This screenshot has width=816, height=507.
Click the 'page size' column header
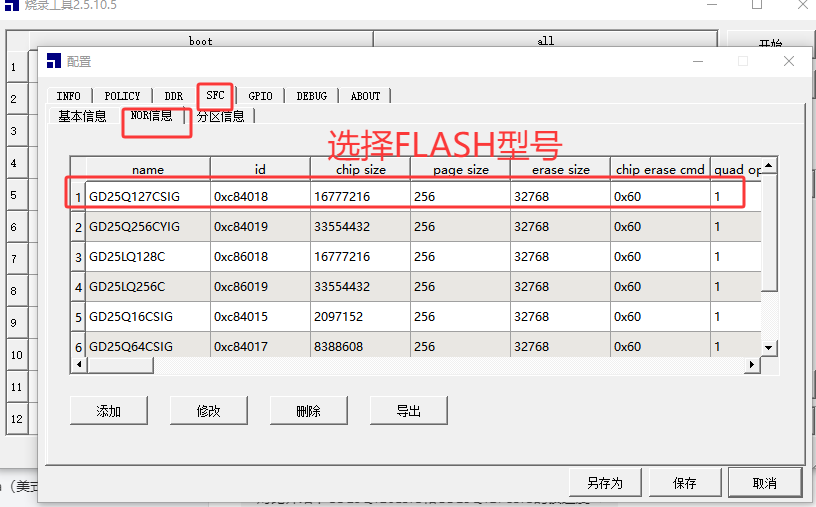pos(461,170)
